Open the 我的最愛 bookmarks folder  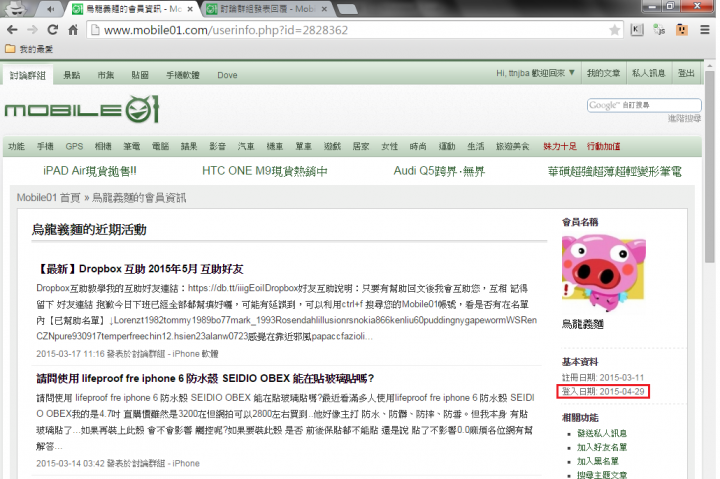[x=29, y=49]
